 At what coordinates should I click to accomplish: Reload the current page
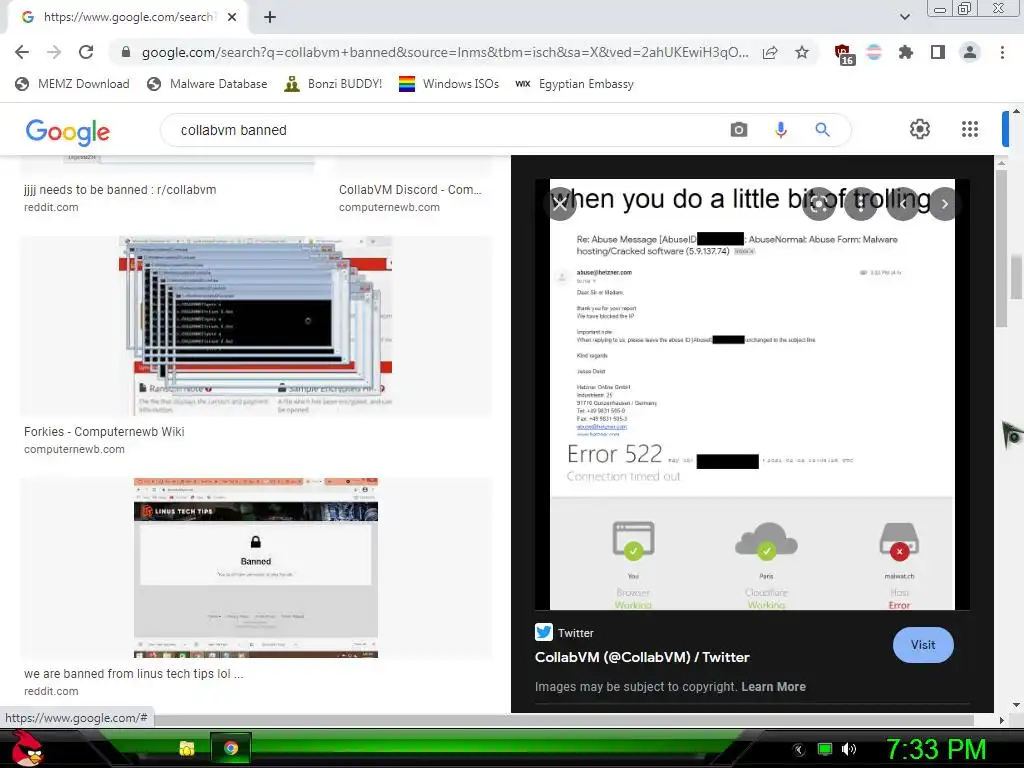[86, 52]
